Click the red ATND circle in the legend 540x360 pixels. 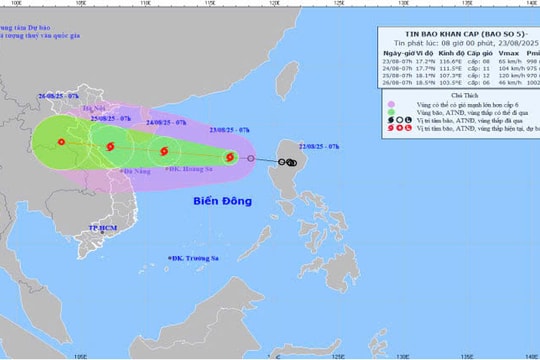399,128
